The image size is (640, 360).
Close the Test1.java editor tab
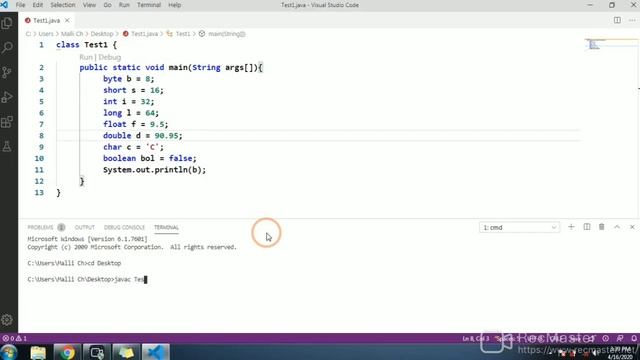pos(67,20)
